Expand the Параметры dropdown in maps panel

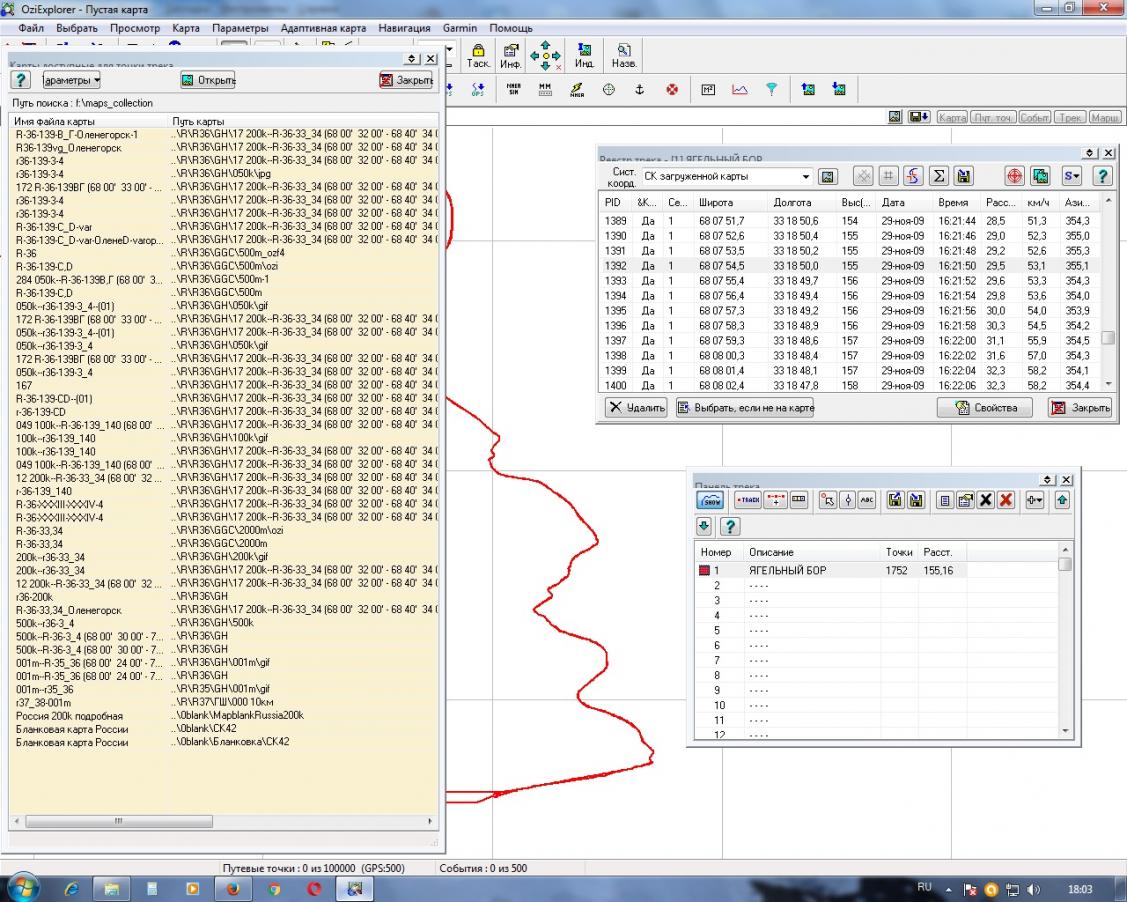tap(71, 80)
